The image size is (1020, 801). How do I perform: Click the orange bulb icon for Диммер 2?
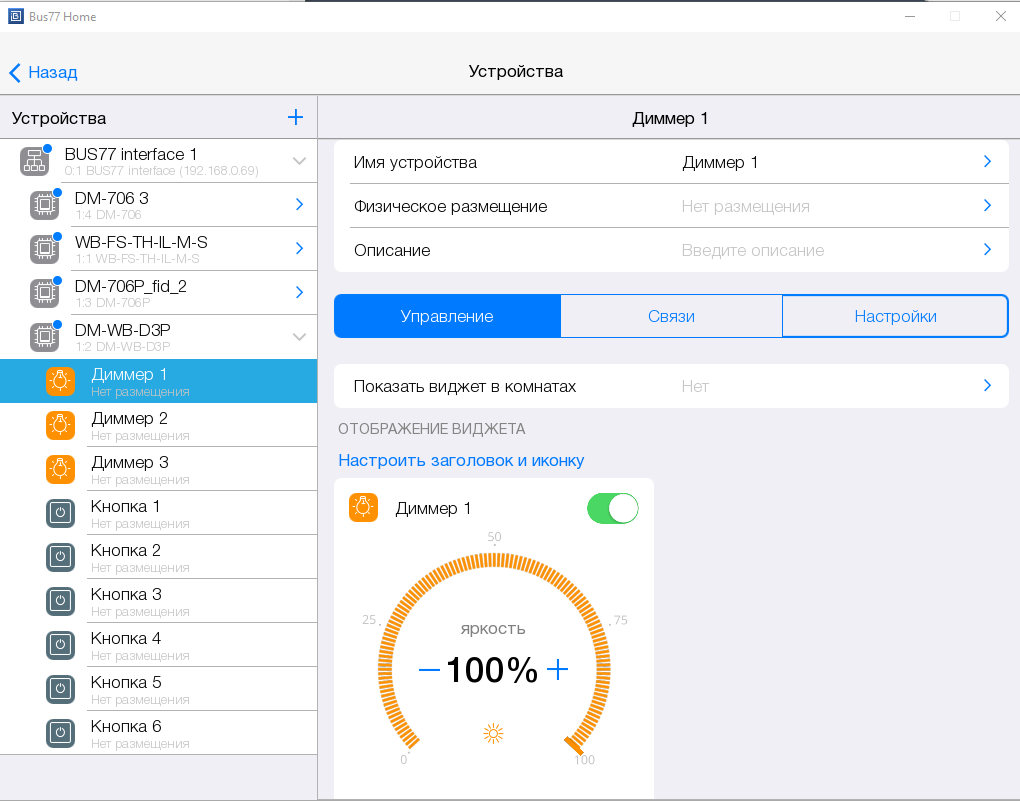tap(61, 425)
